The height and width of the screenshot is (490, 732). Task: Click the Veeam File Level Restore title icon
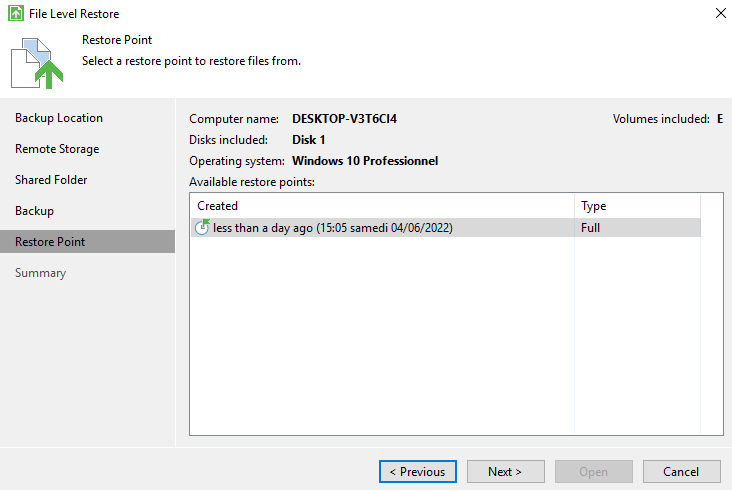pyautogui.click(x=16, y=14)
